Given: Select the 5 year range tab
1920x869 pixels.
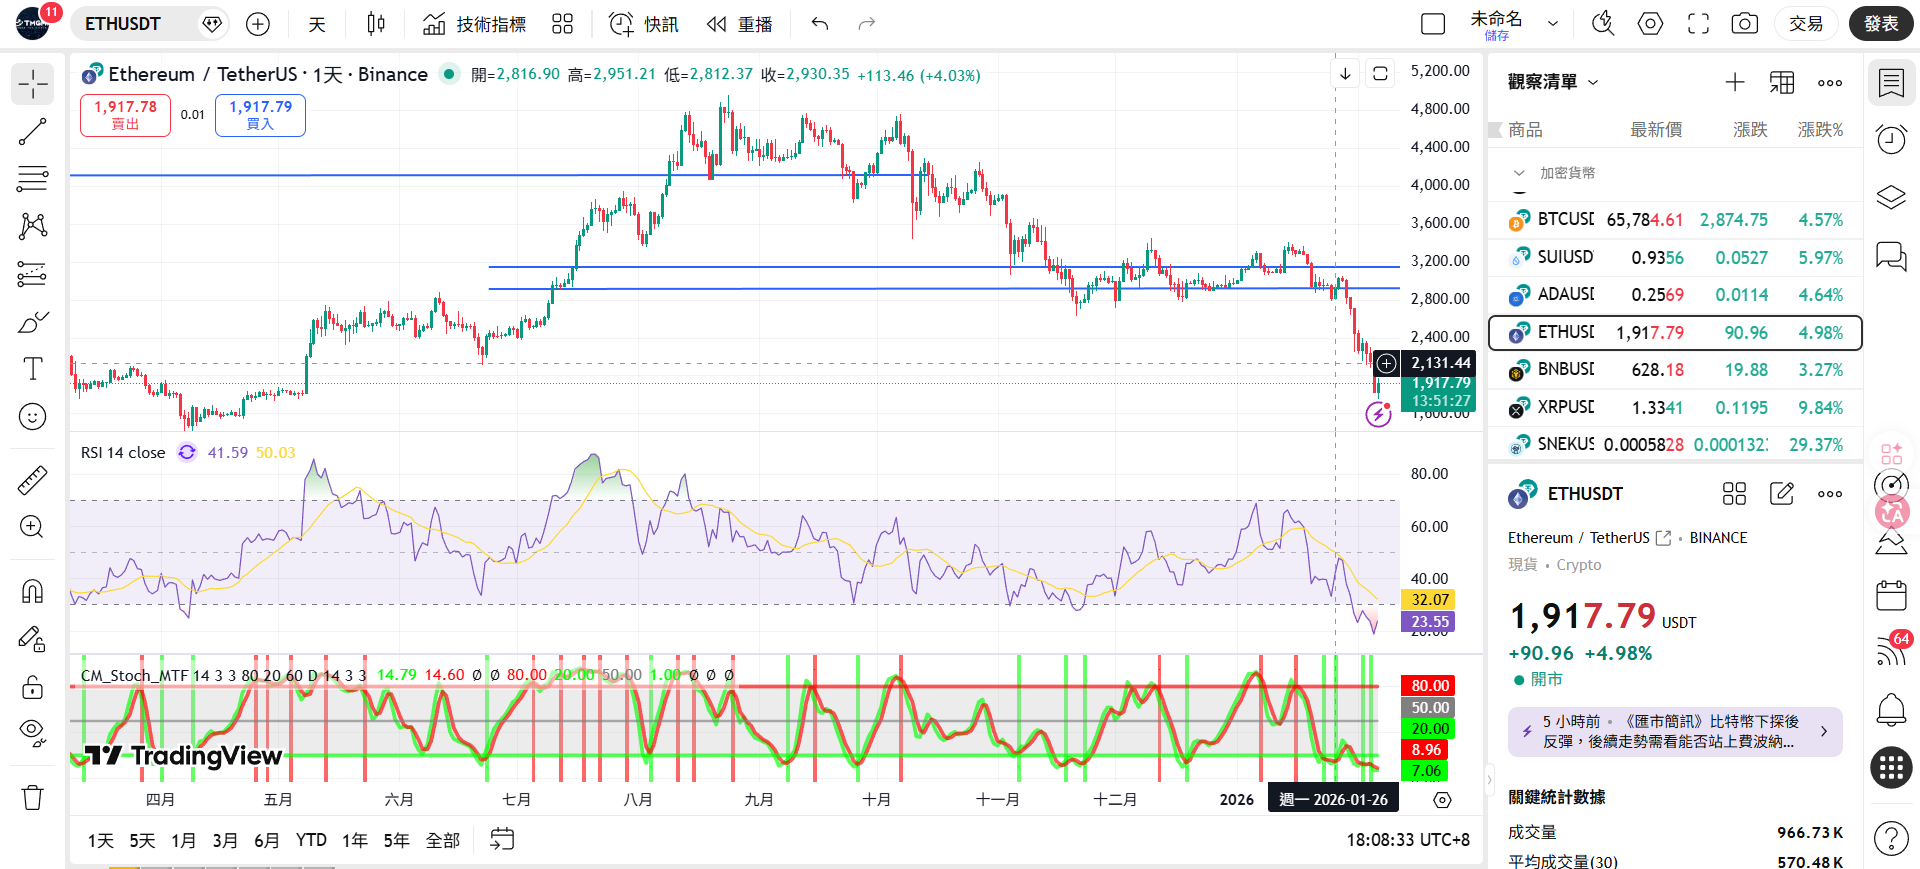Looking at the screenshot, I should (x=396, y=841).
